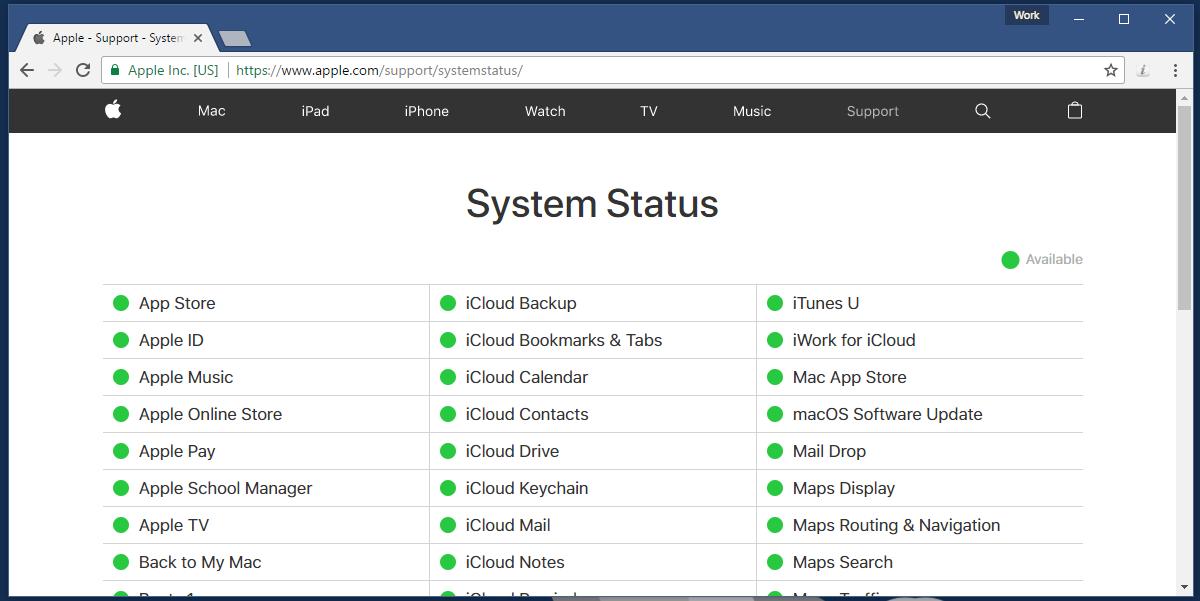This screenshot has width=1200, height=601.
Task: Click the browser back arrow
Action: pos(27,70)
